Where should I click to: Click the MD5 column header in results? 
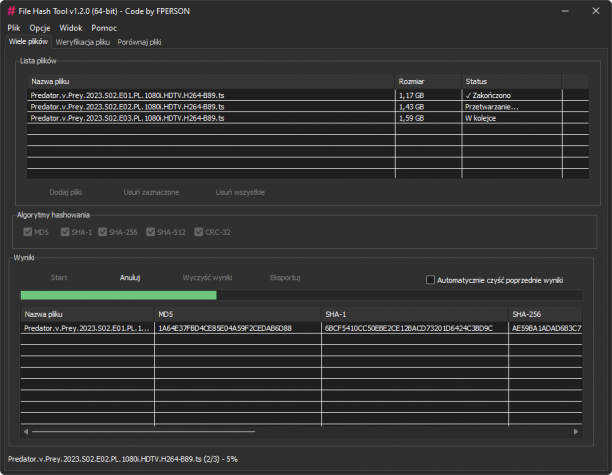coord(238,314)
